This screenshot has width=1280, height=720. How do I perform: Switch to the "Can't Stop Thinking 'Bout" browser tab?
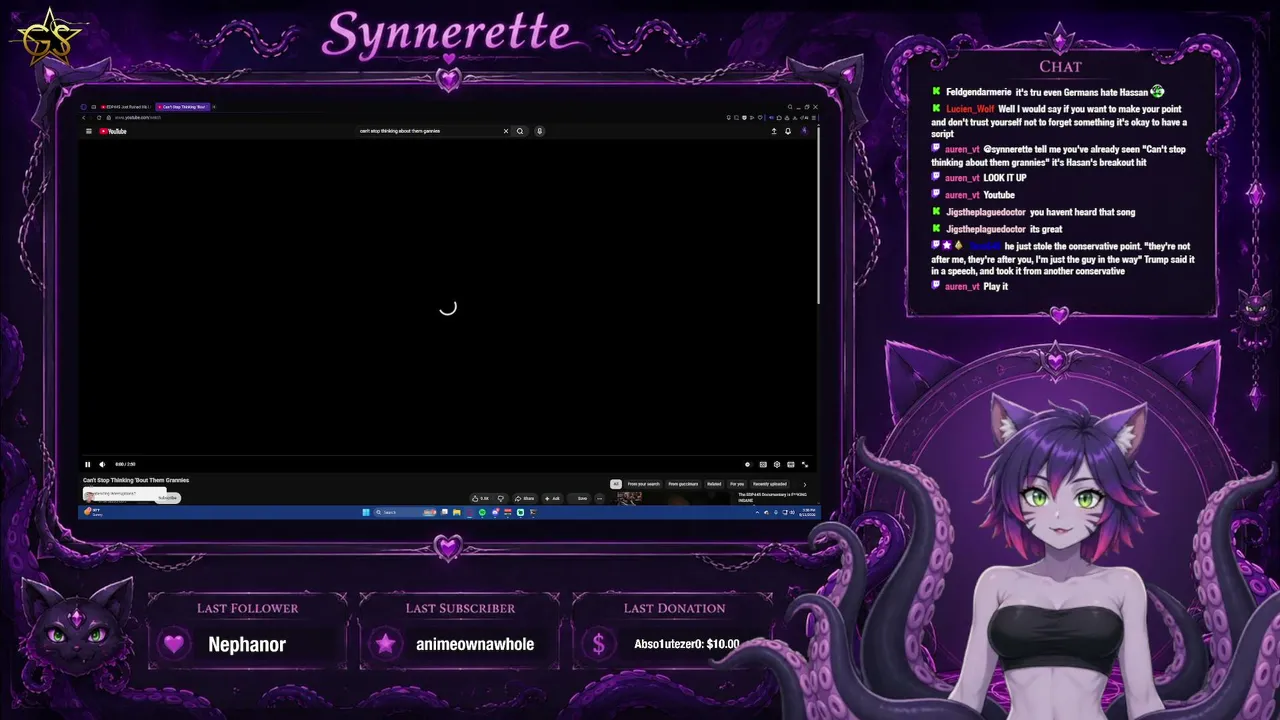[183, 107]
